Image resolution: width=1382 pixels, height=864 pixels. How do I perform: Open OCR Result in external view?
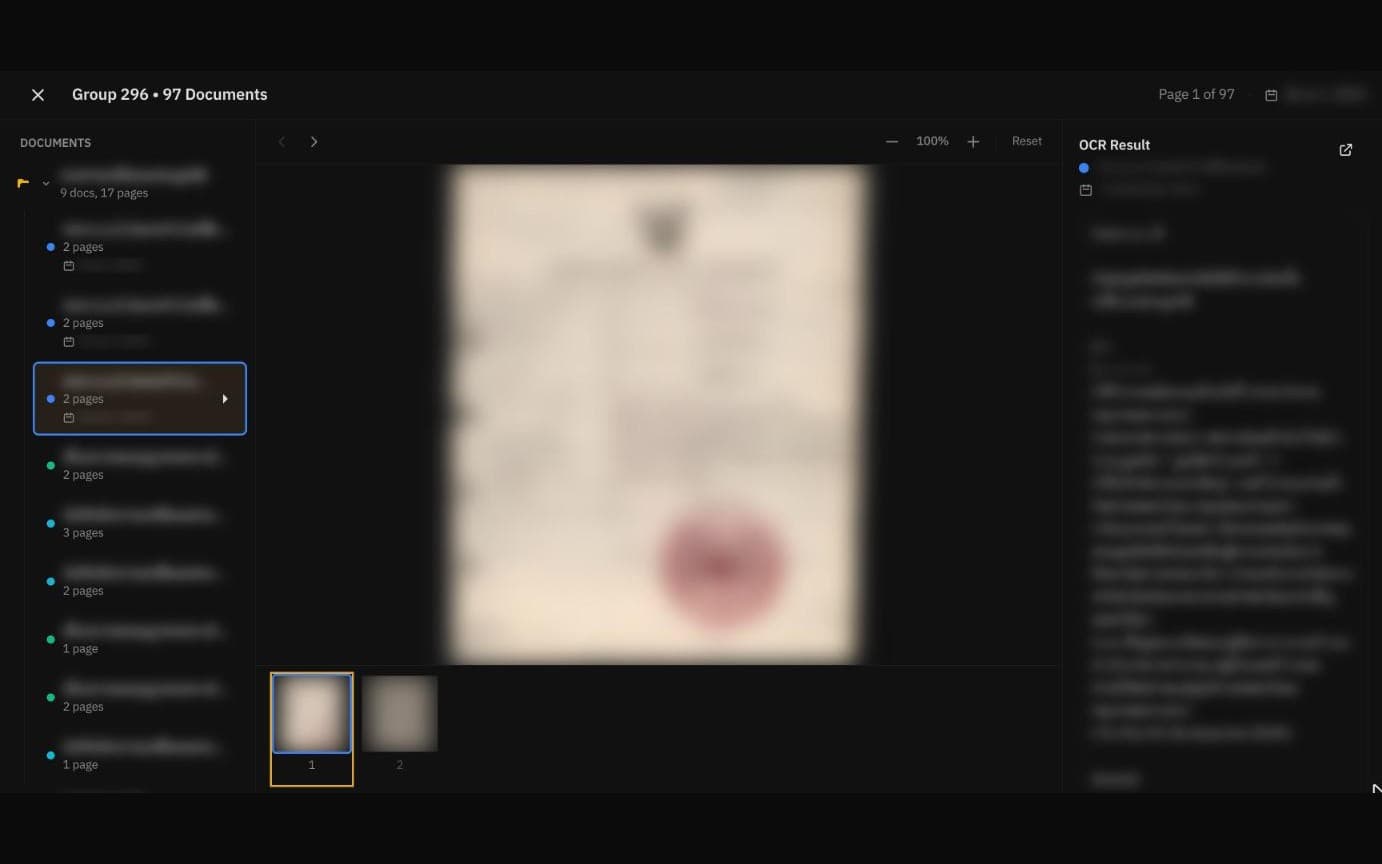1346,150
